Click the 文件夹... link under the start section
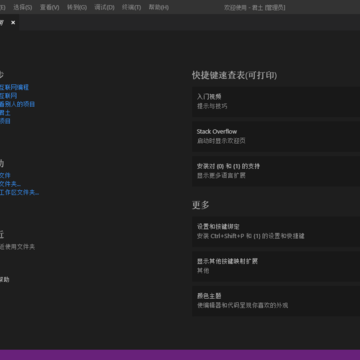The width and height of the screenshot is (360, 360). tap(10, 184)
